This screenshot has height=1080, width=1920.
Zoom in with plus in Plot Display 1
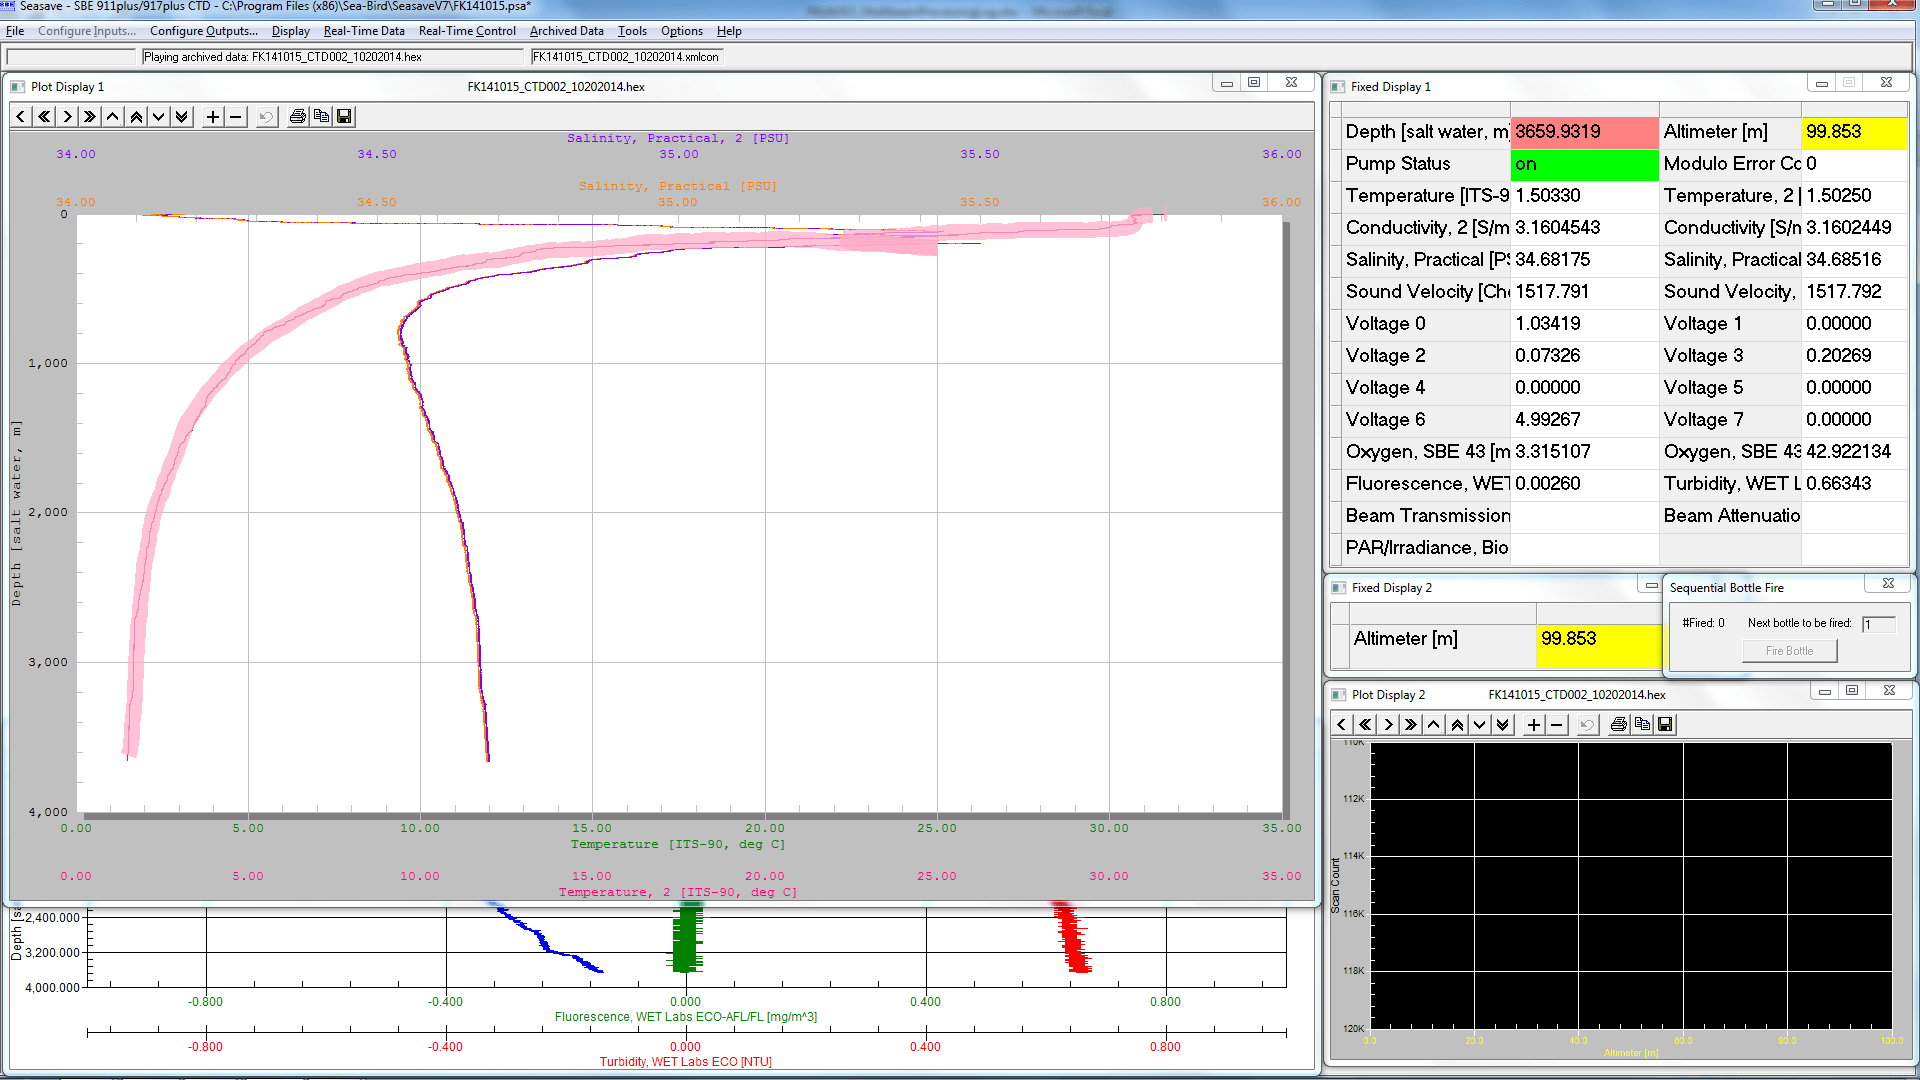click(212, 117)
